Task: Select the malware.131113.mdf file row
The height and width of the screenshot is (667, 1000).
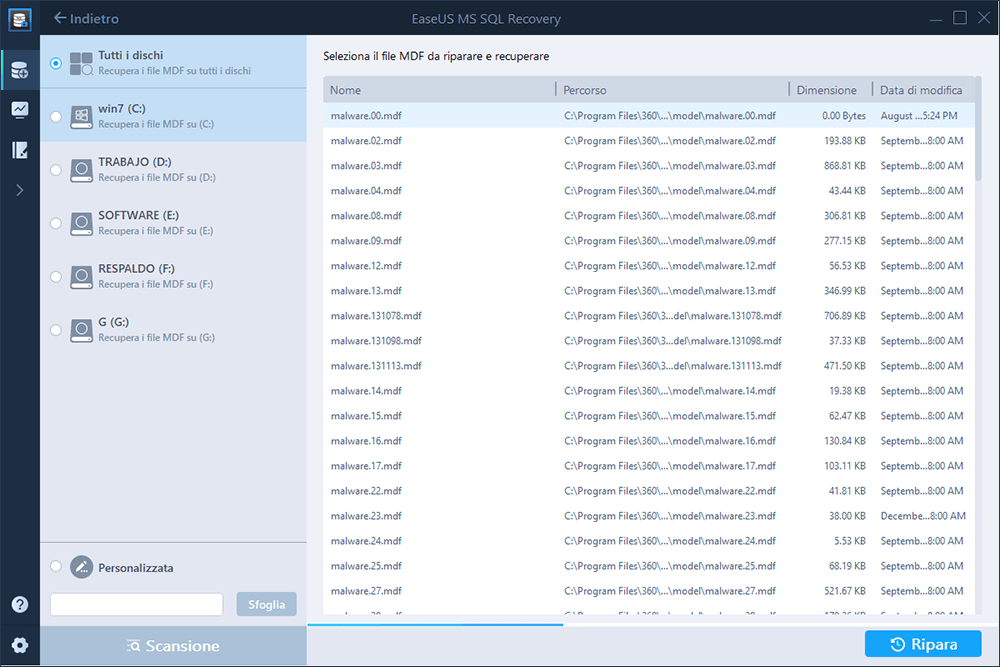Action: tap(649, 366)
